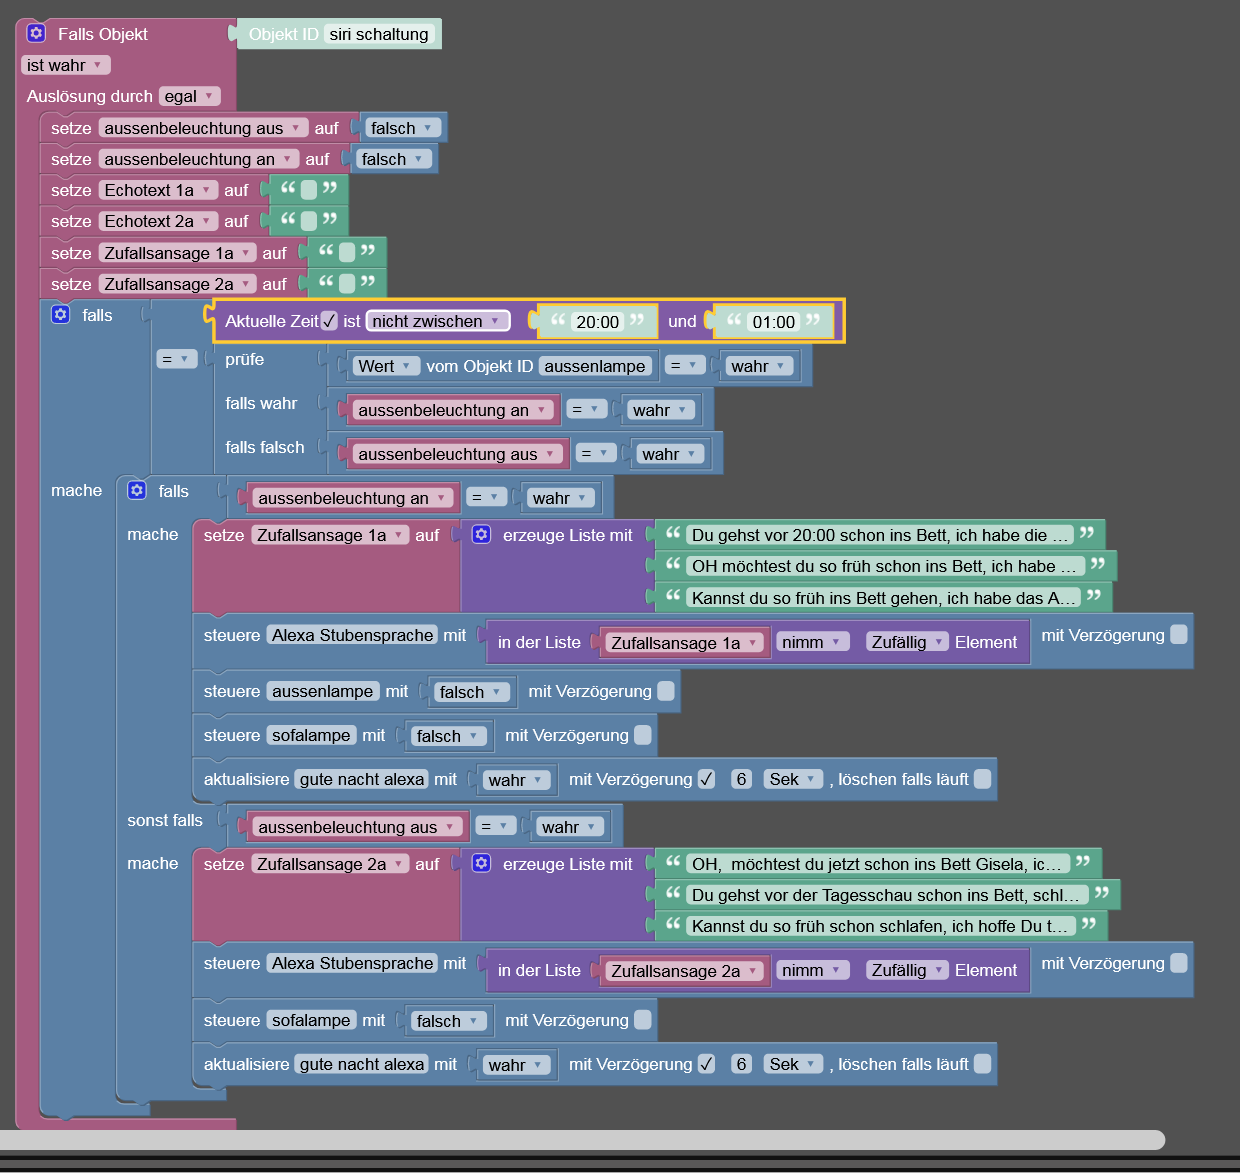
Task: Open gear on Zufallsansage 1a erzeuge Liste
Action: (482, 534)
